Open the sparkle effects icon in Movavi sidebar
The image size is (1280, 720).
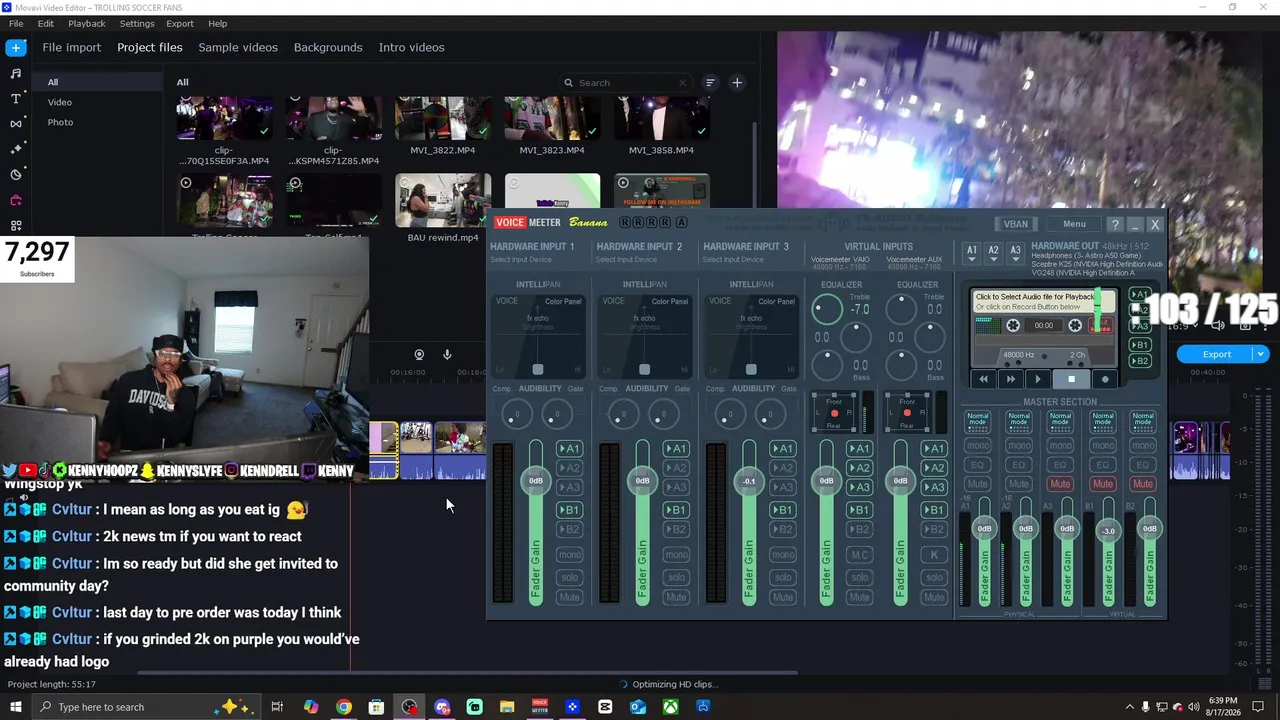16,149
